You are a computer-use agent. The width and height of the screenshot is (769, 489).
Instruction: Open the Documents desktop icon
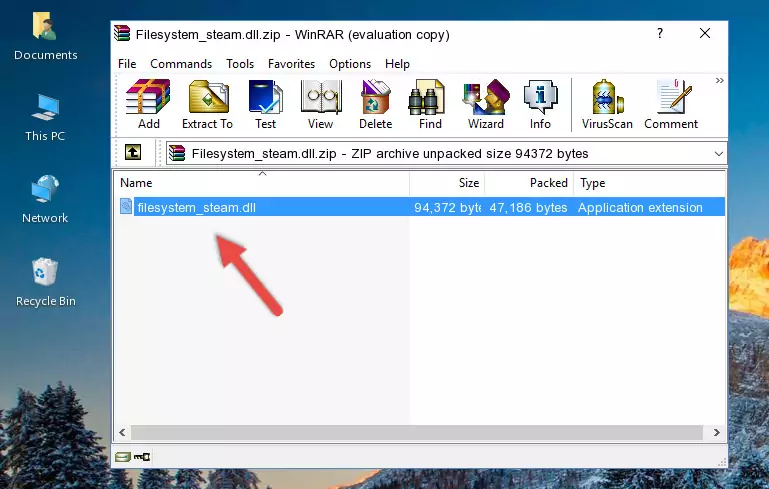(x=46, y=37)
